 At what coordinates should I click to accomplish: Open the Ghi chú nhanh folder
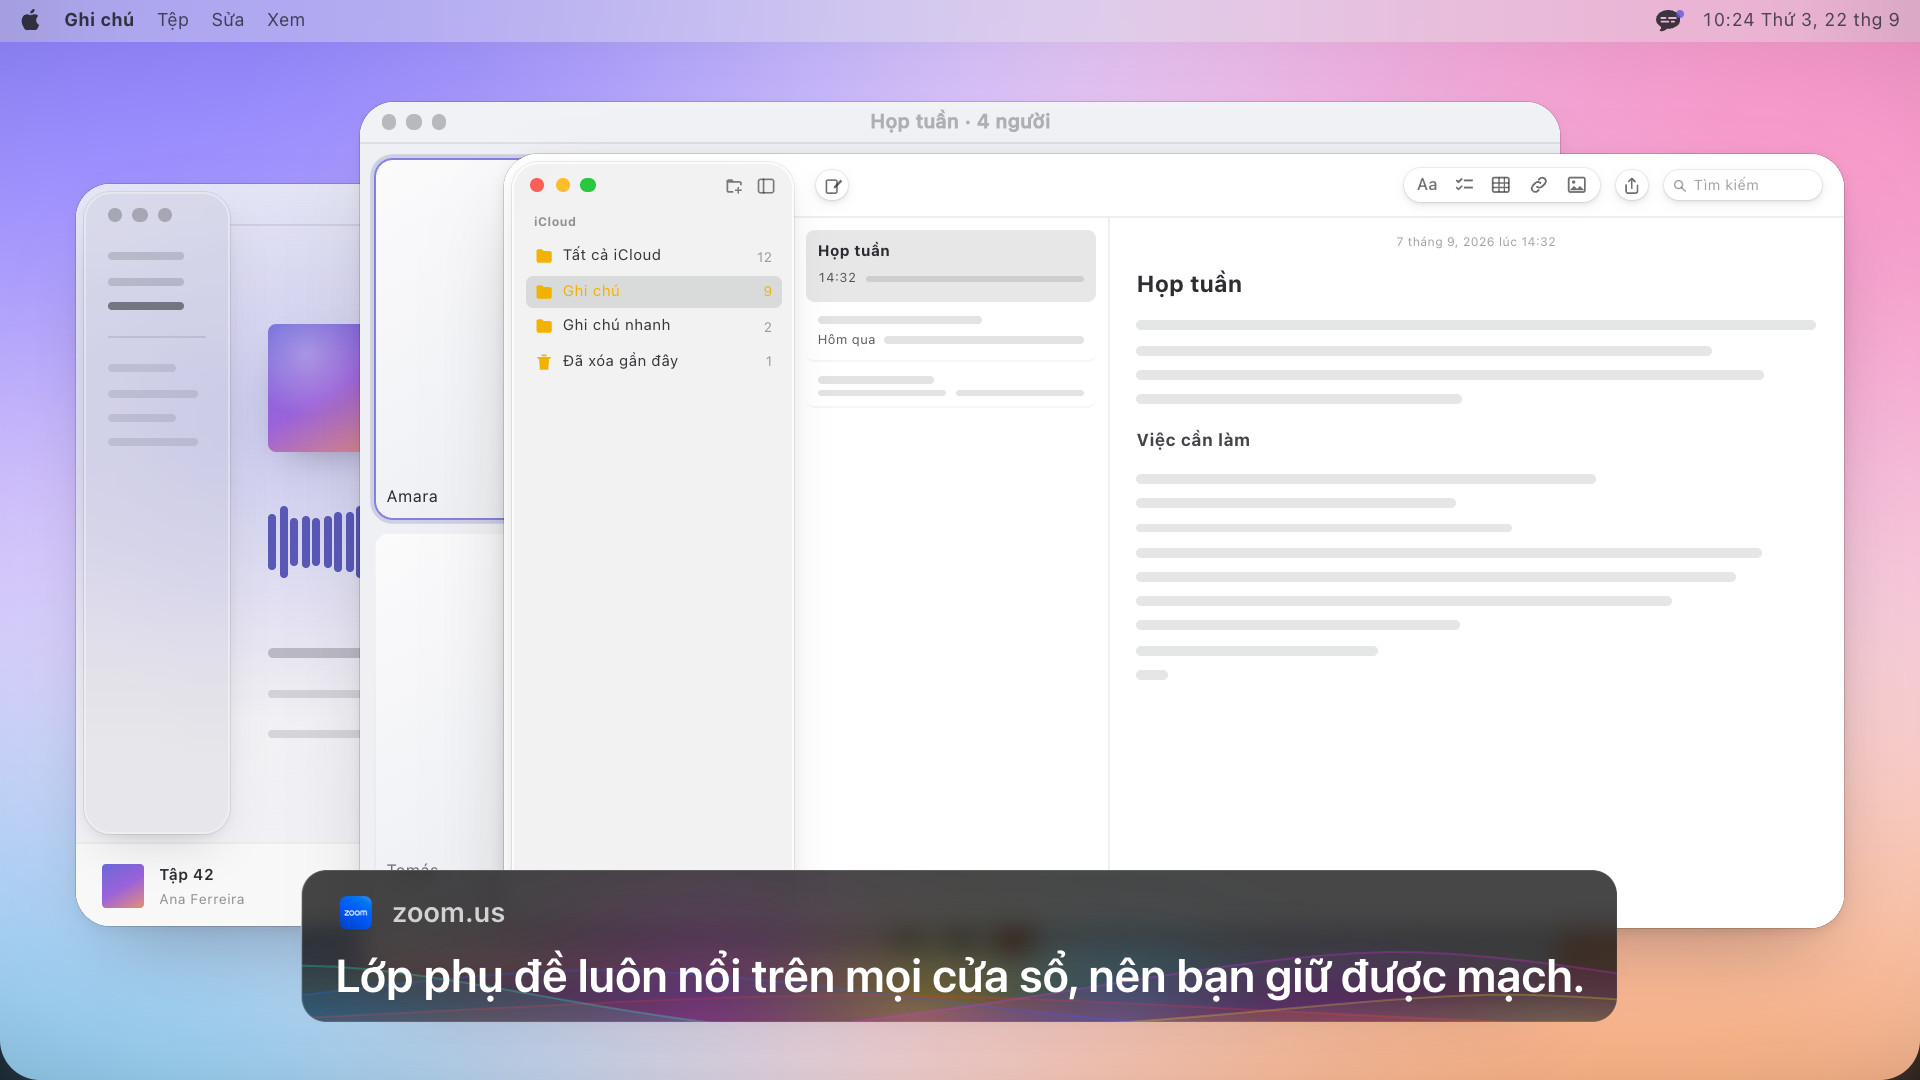click(x=654, y=326)
